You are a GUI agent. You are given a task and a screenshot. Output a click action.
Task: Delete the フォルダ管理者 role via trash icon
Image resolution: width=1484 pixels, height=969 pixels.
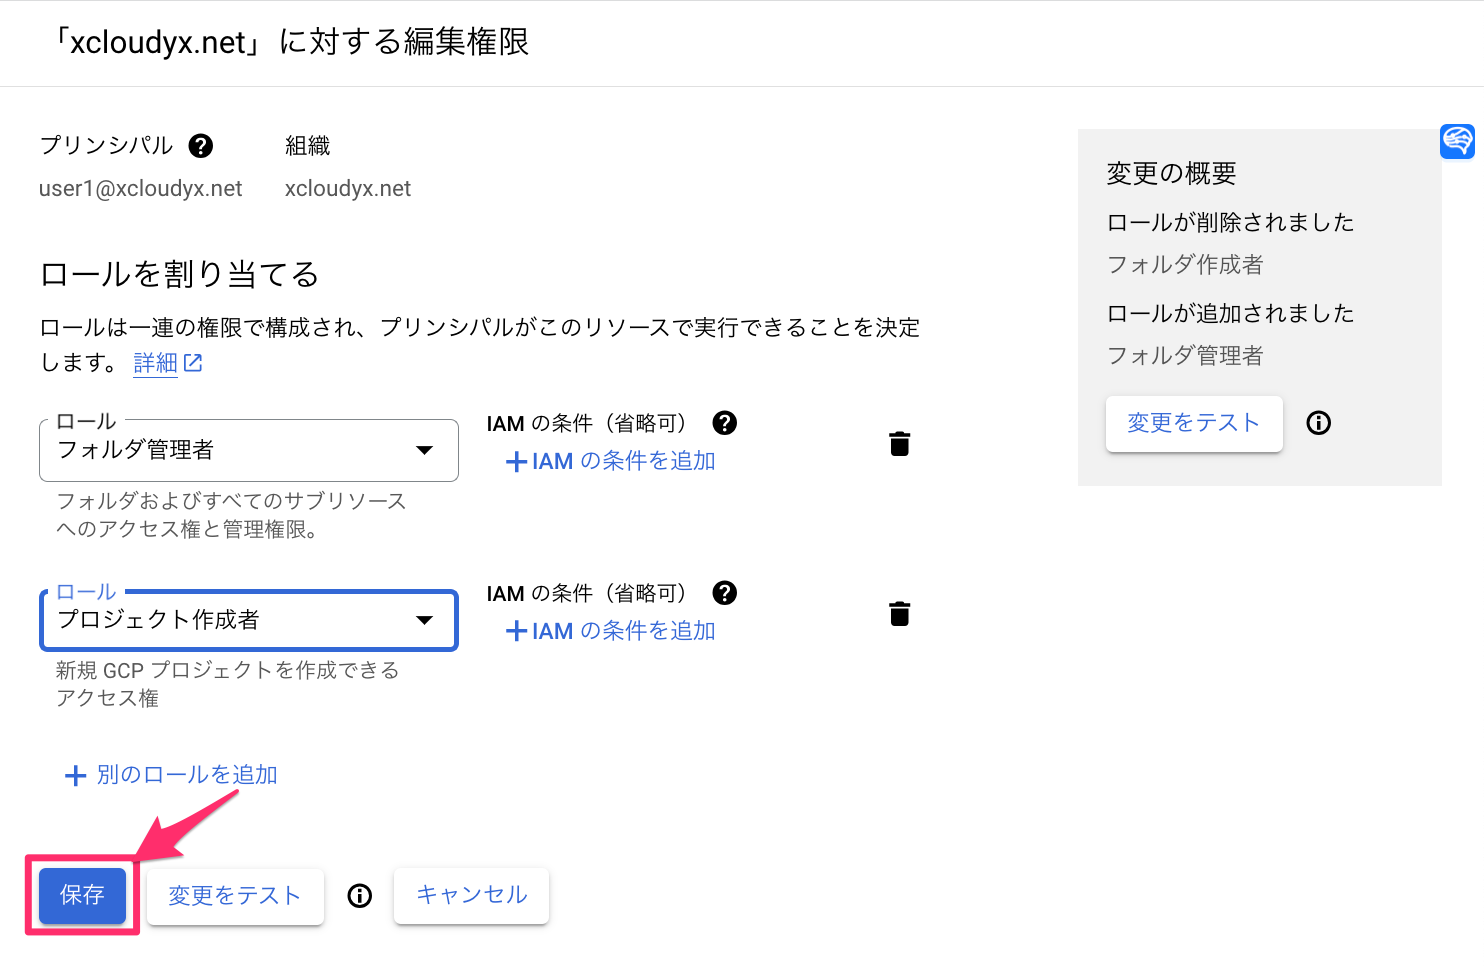[x=899, y=443]
